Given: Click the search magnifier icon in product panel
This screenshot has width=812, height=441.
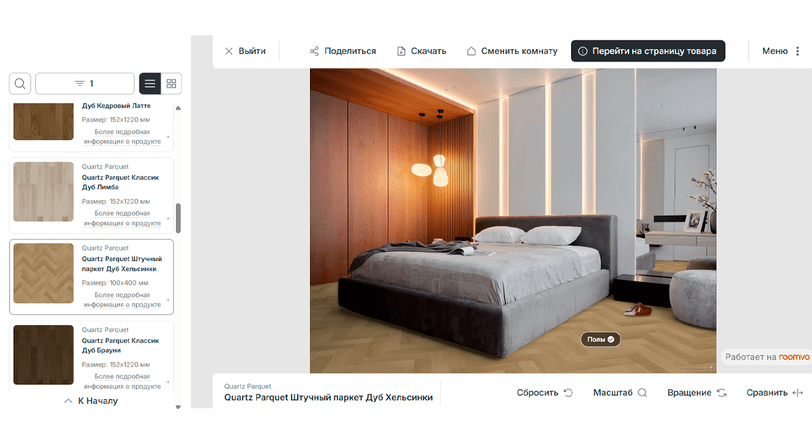Looking at the screenshot, I should [20, 84].
